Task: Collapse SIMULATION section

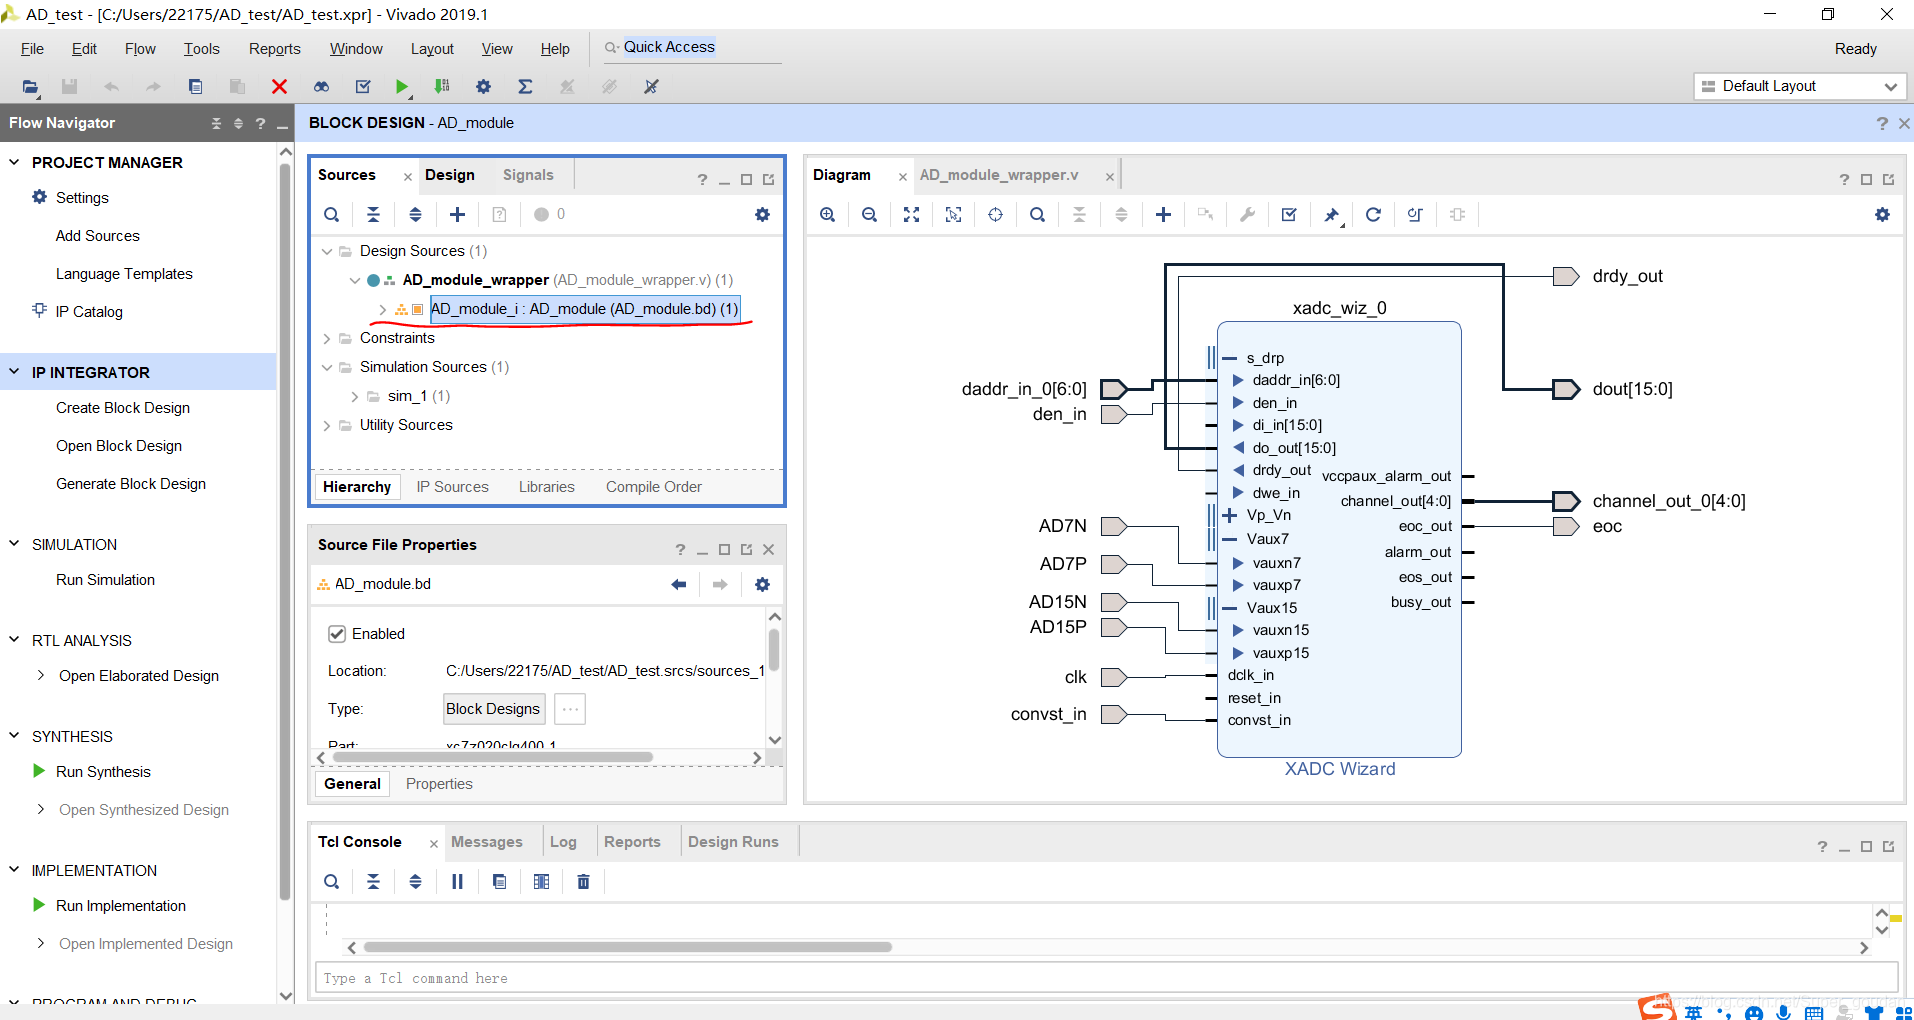Action: click(x=14, y=544)
